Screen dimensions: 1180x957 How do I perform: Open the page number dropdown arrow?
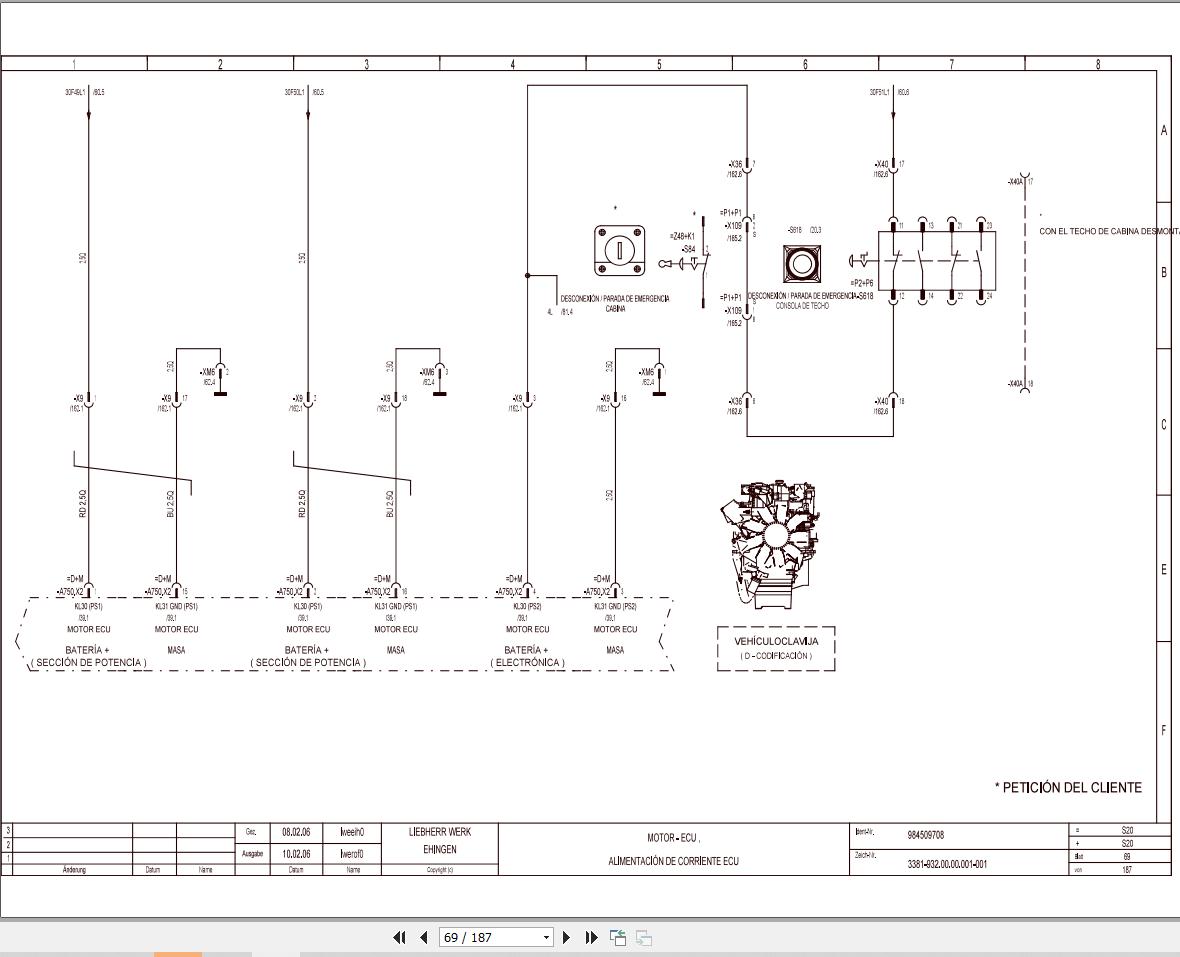tap(546, 937)
